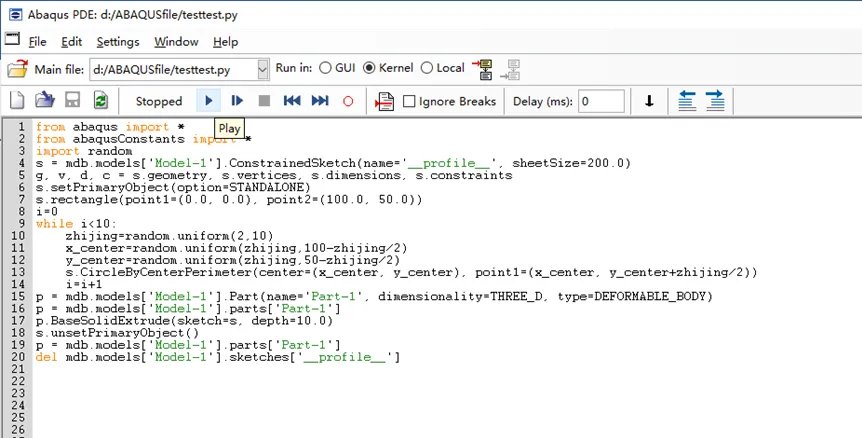This screenshot has width=862, height=438.
Task: Click the open file folder icon
Action: tap(45, 100)
